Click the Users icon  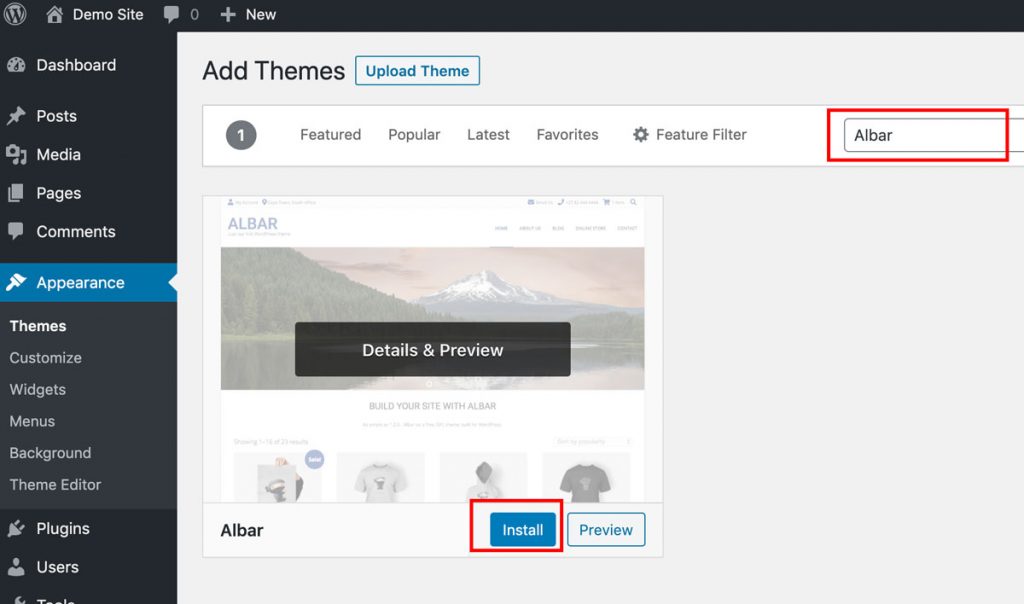(16, 567)
